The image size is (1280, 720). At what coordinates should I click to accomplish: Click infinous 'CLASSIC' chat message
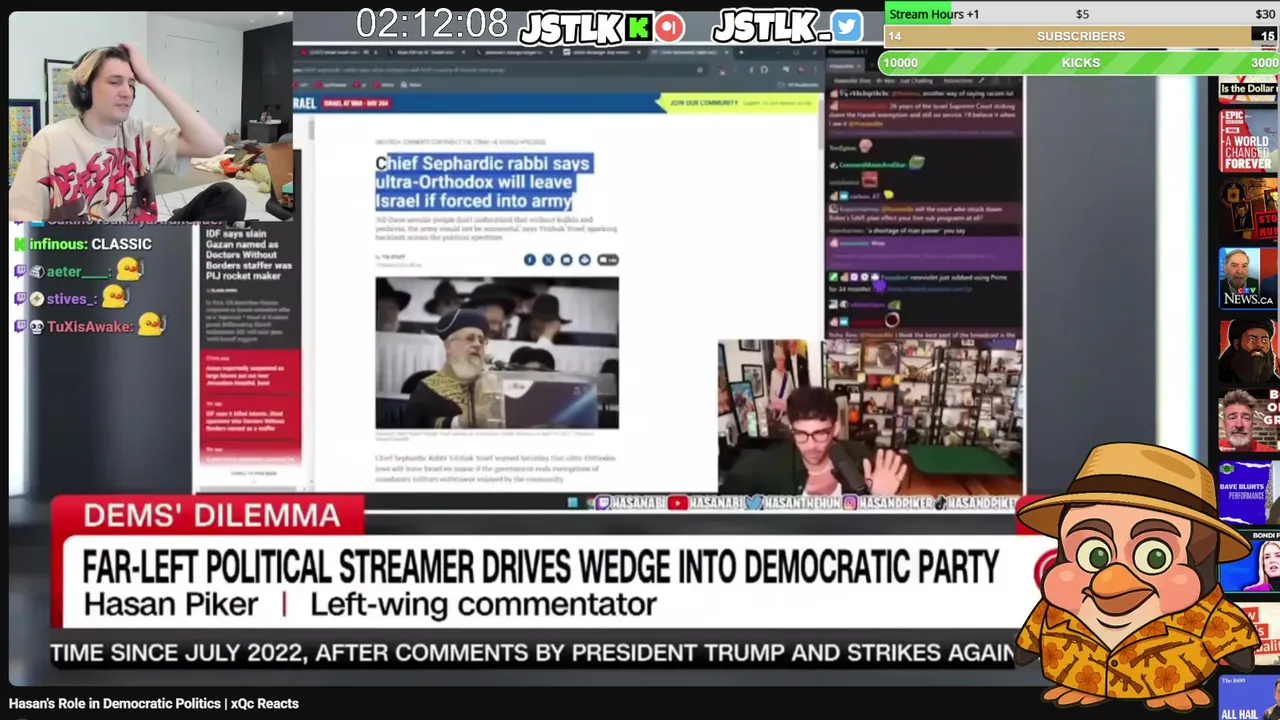[x=91, y=244]
